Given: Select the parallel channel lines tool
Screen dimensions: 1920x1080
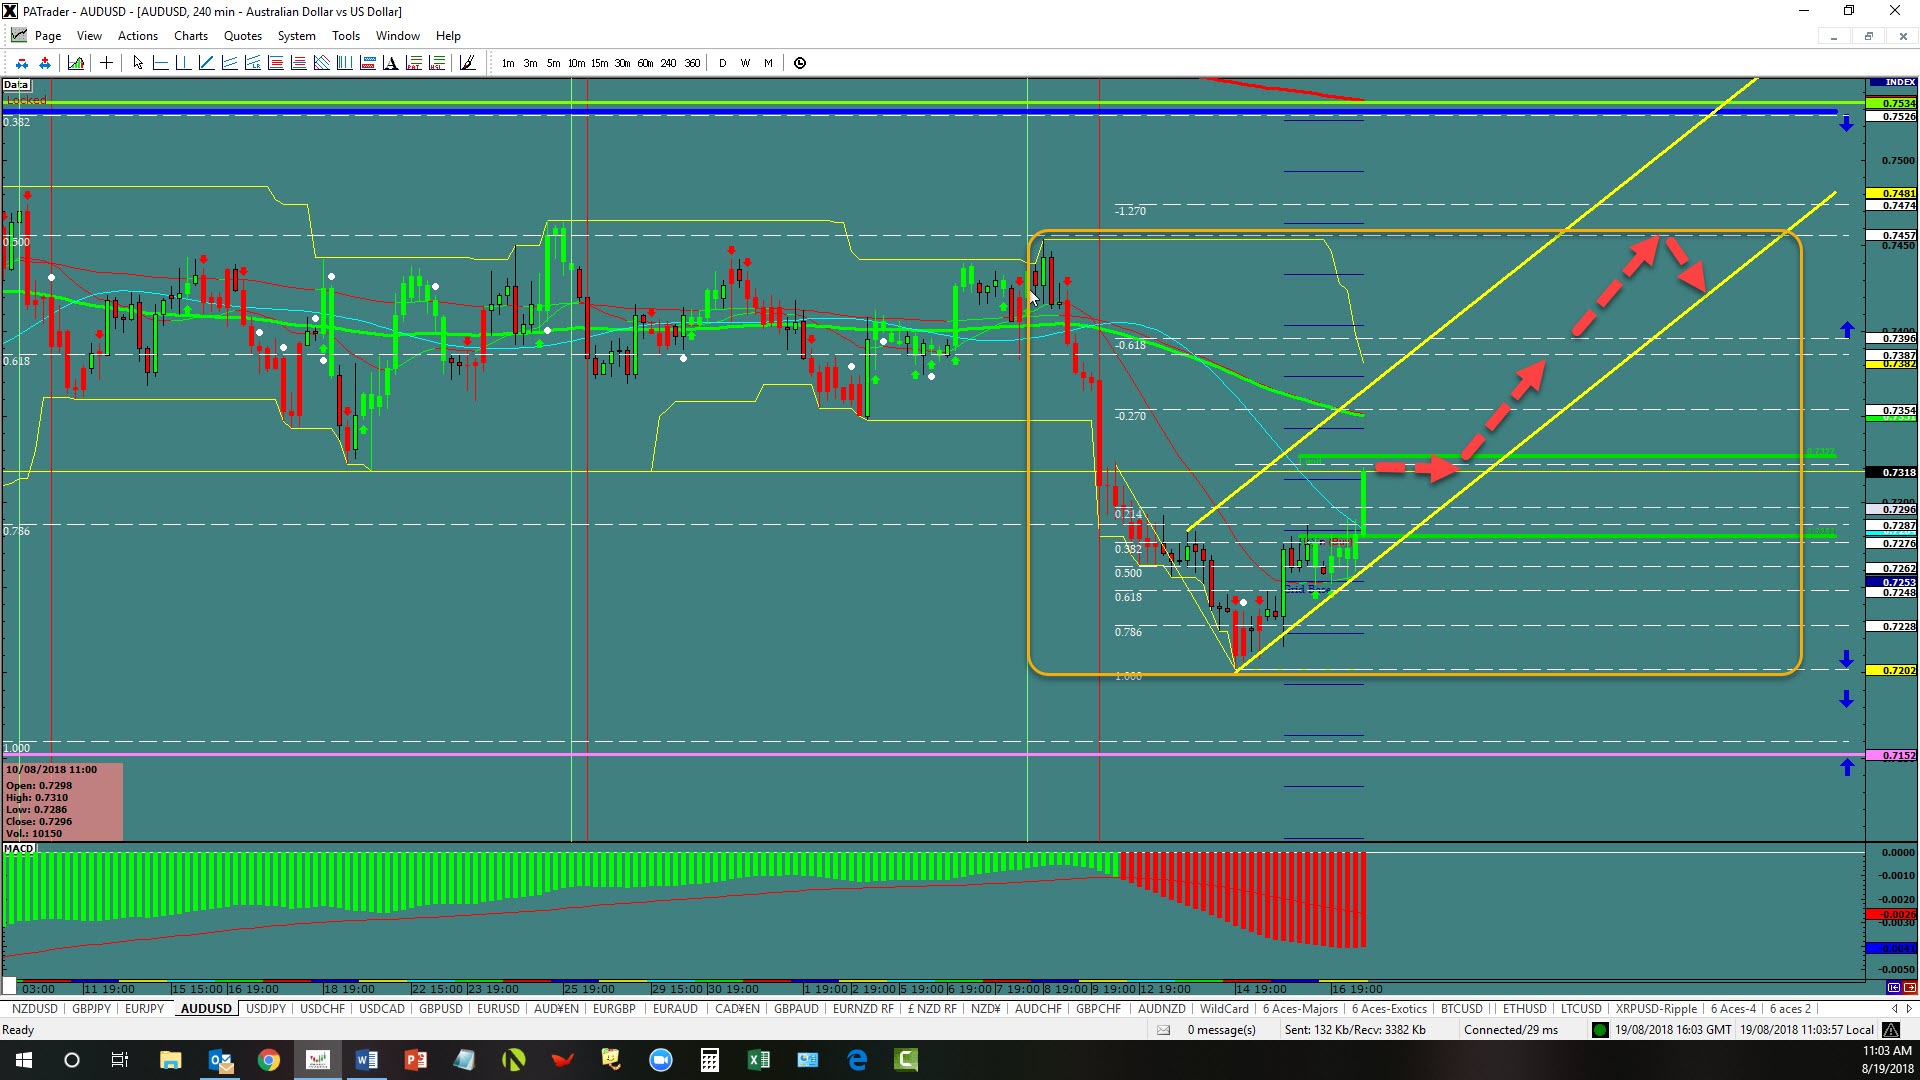Looking at the screenshot, I should (x=229, y=63).
